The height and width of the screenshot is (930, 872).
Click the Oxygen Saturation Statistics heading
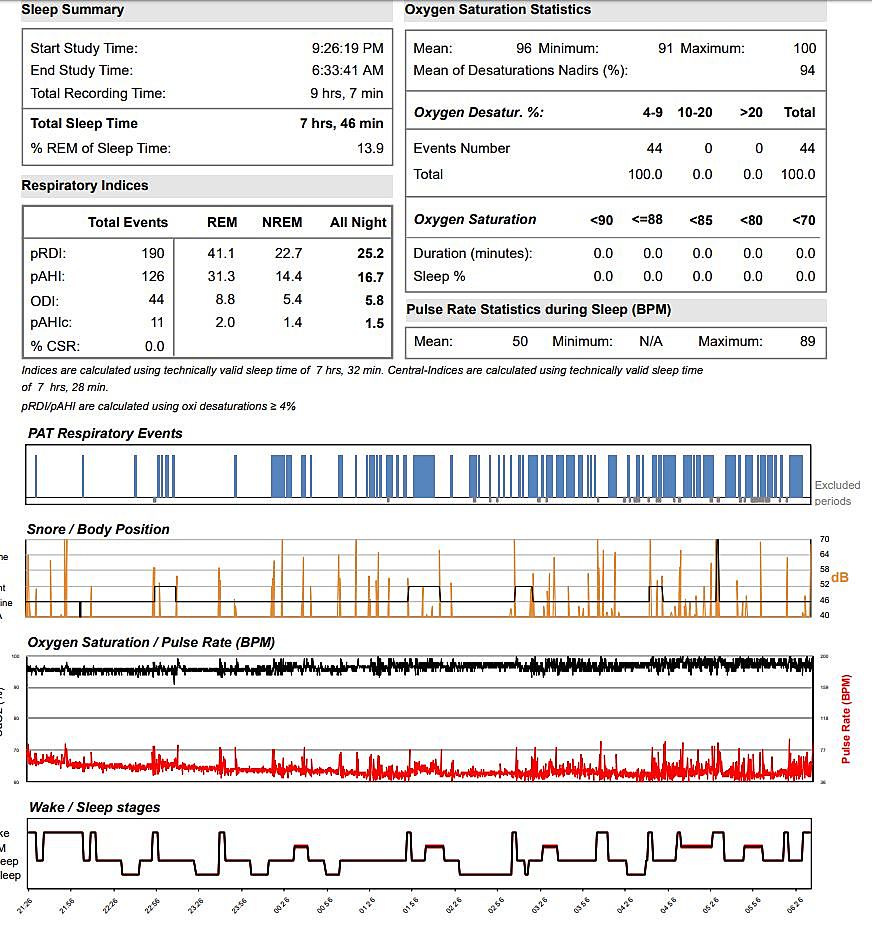(x=498, y=9)
